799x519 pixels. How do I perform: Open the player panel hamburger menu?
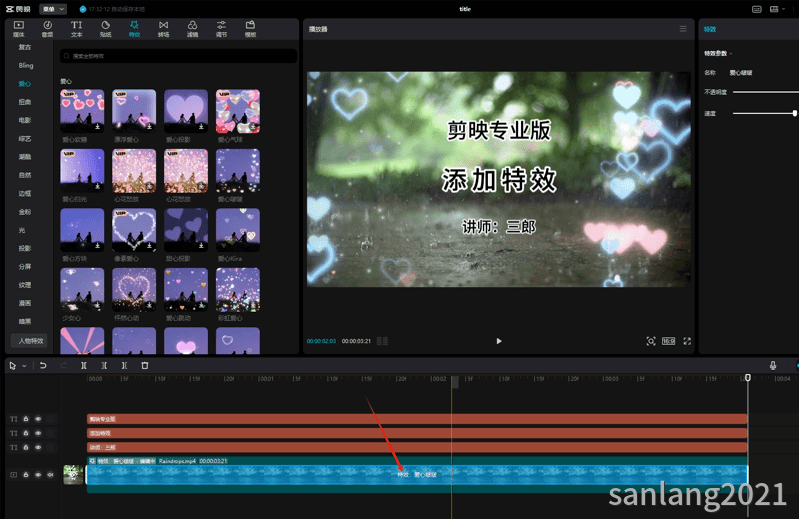point(683,29)
